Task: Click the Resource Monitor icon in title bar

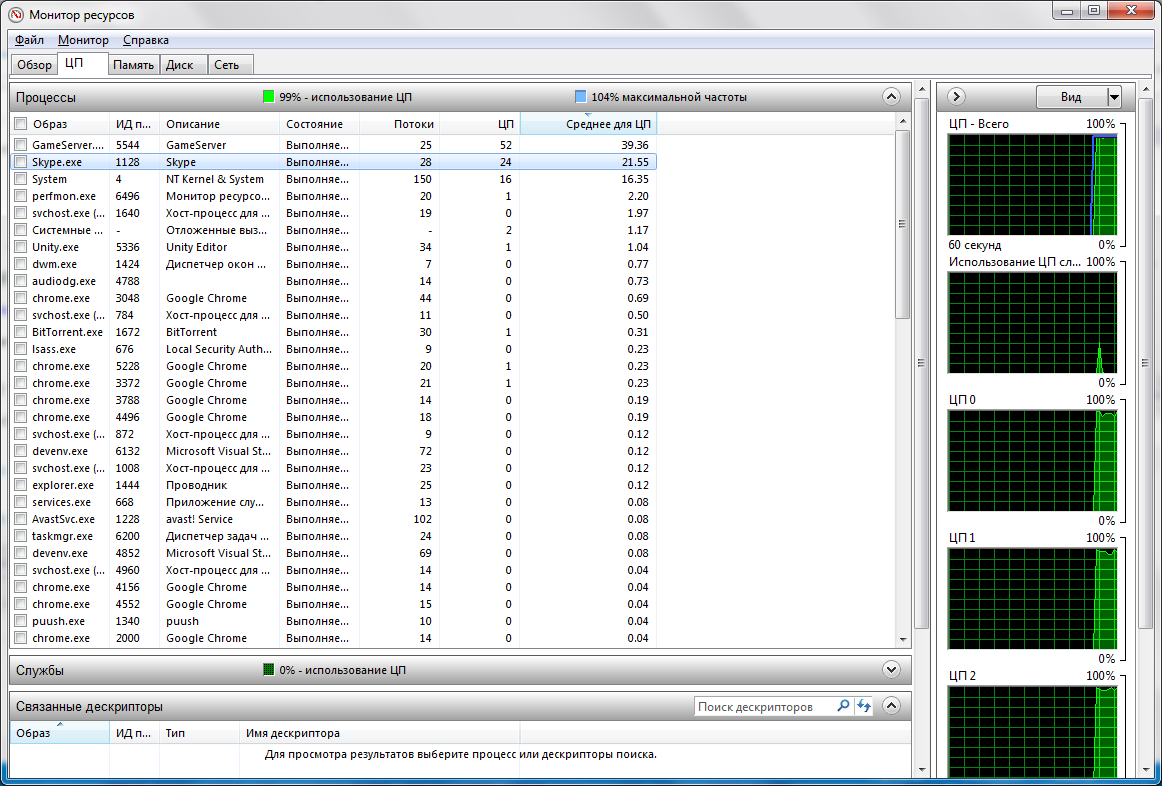Action: coord(15,15)
